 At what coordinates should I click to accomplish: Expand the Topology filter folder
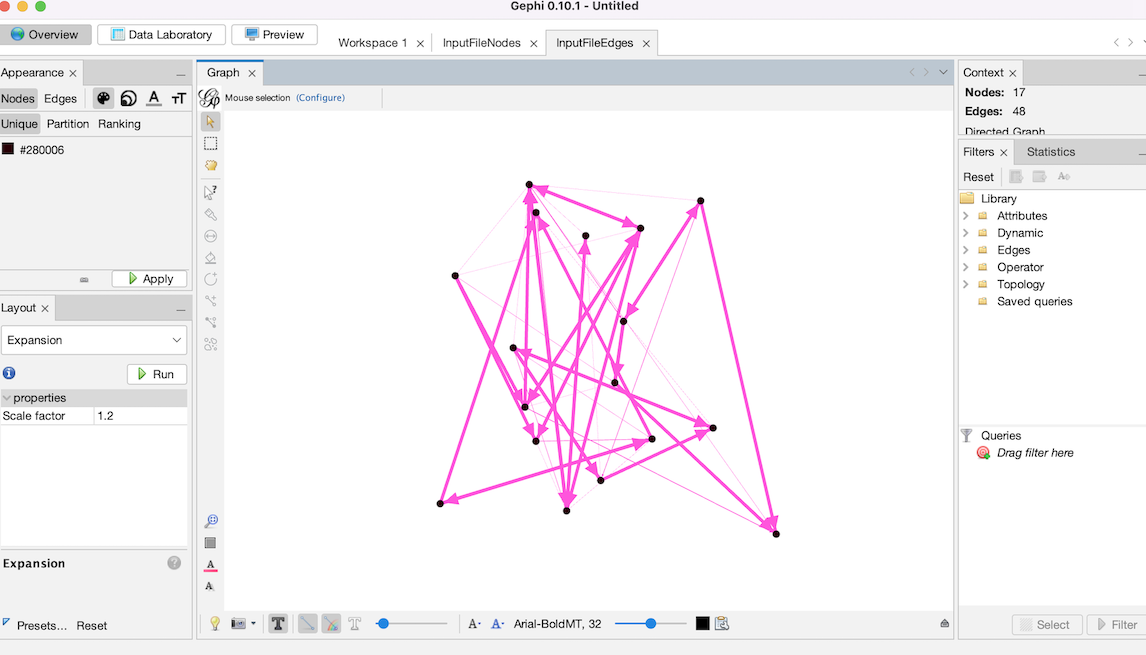coord(966,284)
